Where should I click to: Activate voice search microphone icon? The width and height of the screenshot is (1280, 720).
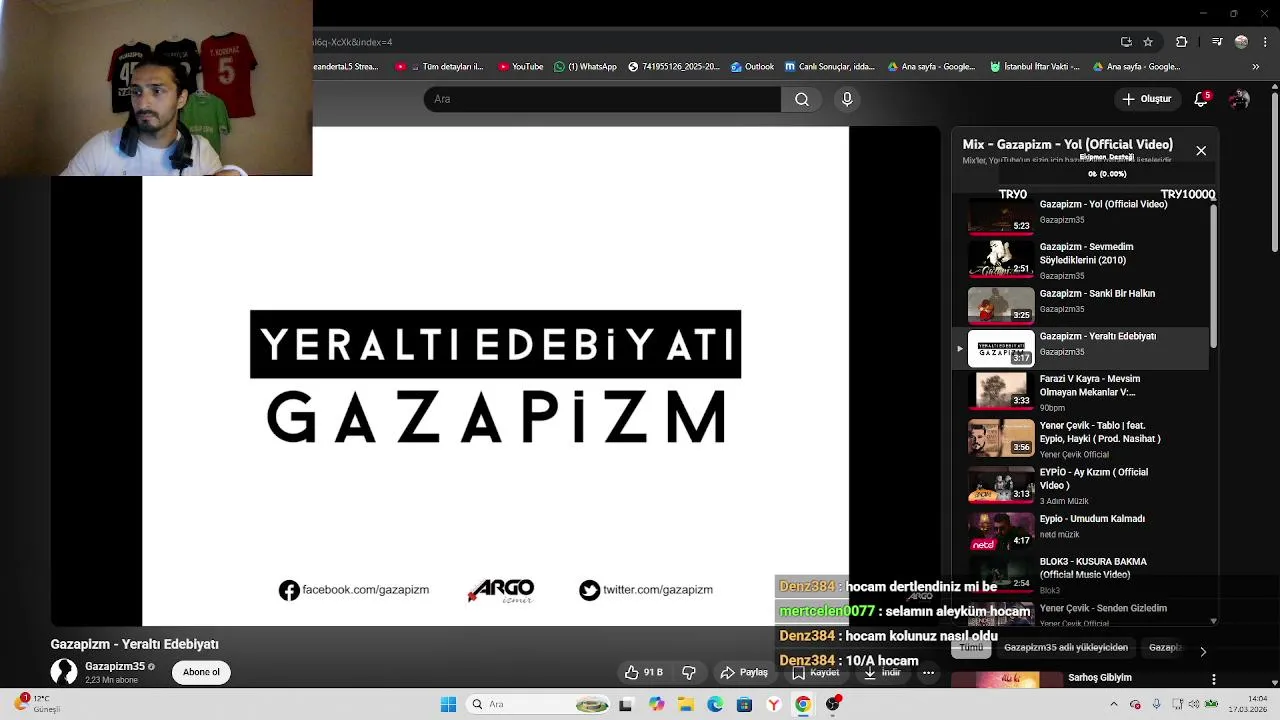[x=847, y=99]
